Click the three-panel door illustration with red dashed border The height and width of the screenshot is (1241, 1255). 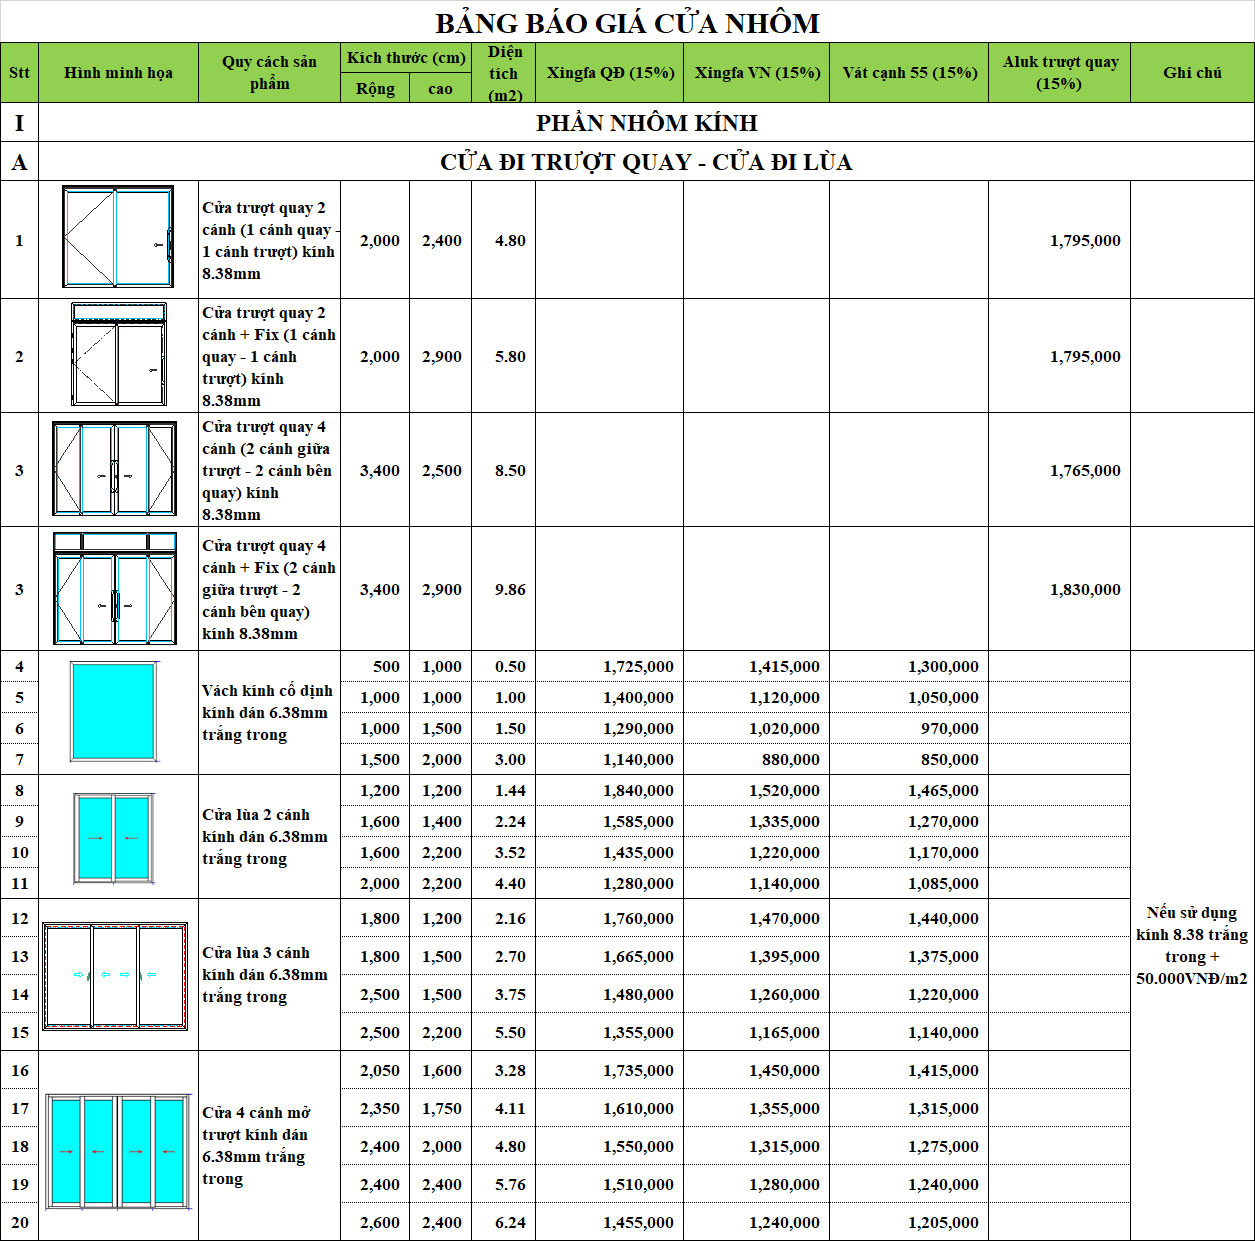pos(115,975)
